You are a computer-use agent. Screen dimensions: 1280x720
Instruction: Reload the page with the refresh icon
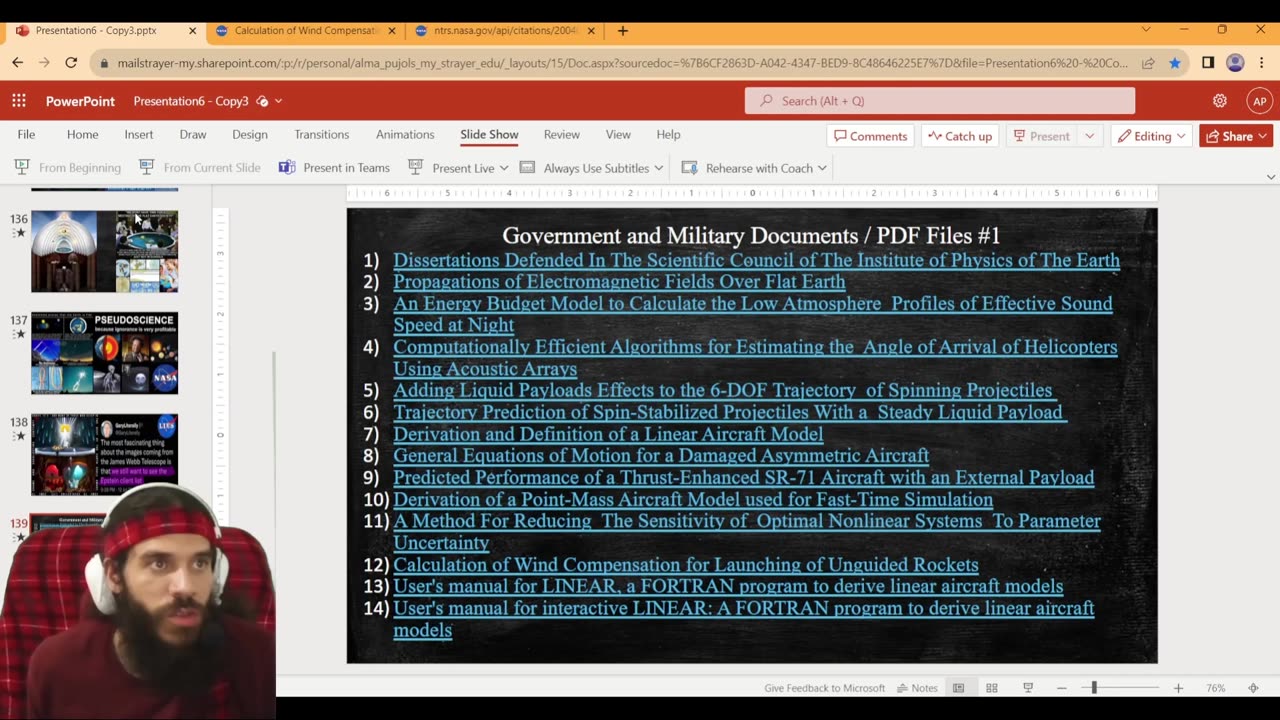point(71,62)
